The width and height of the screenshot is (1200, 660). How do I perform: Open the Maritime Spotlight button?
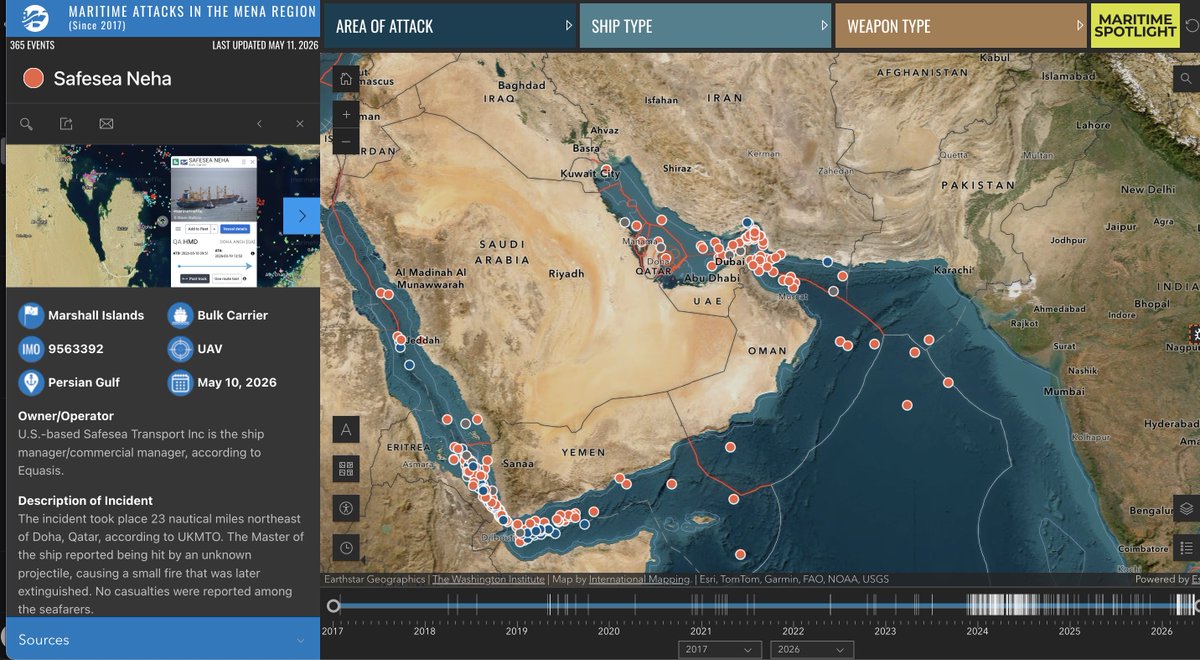pos(1135,26)
